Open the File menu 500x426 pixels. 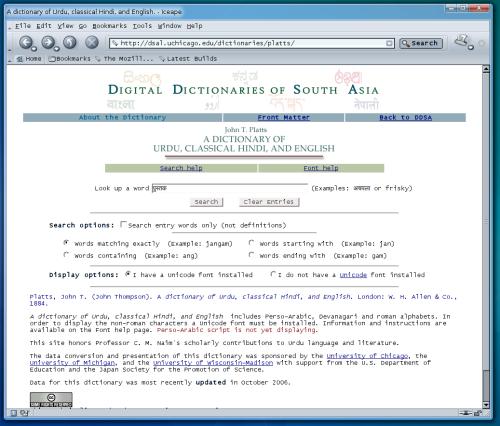click(23, 26)
